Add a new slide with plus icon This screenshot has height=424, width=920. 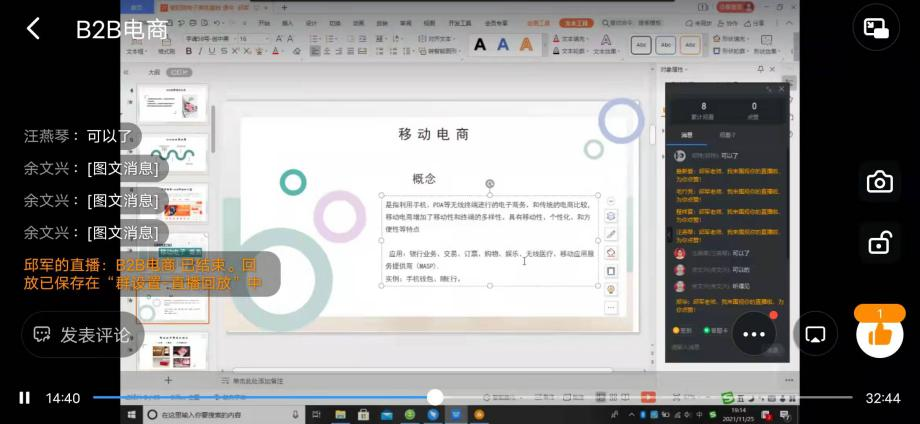pyautogui.click(x=168, y=381)
